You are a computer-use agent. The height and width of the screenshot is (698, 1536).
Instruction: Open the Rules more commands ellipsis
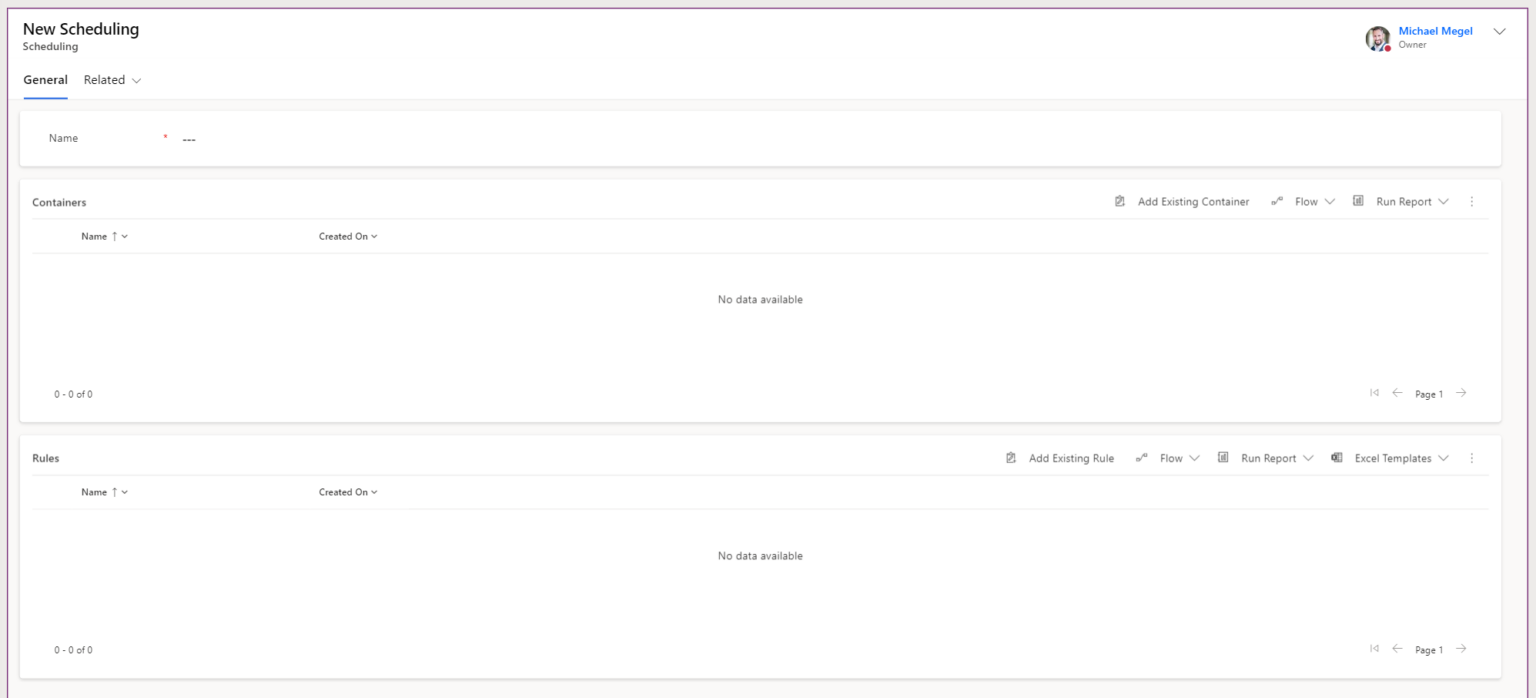(1471, 458)
